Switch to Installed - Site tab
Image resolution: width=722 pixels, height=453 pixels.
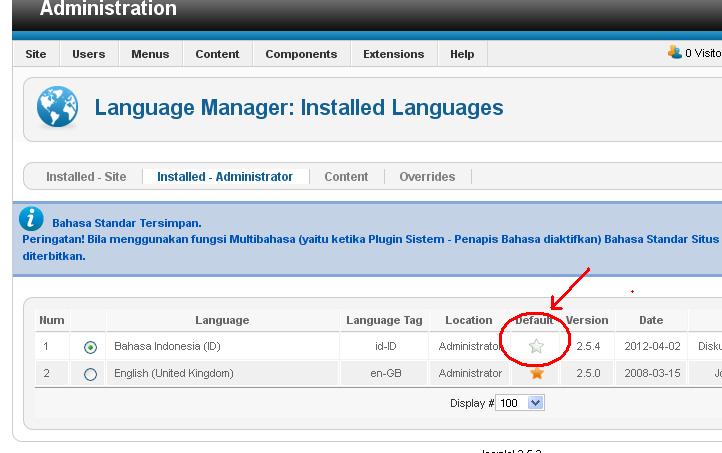click(x=86, y=176)
